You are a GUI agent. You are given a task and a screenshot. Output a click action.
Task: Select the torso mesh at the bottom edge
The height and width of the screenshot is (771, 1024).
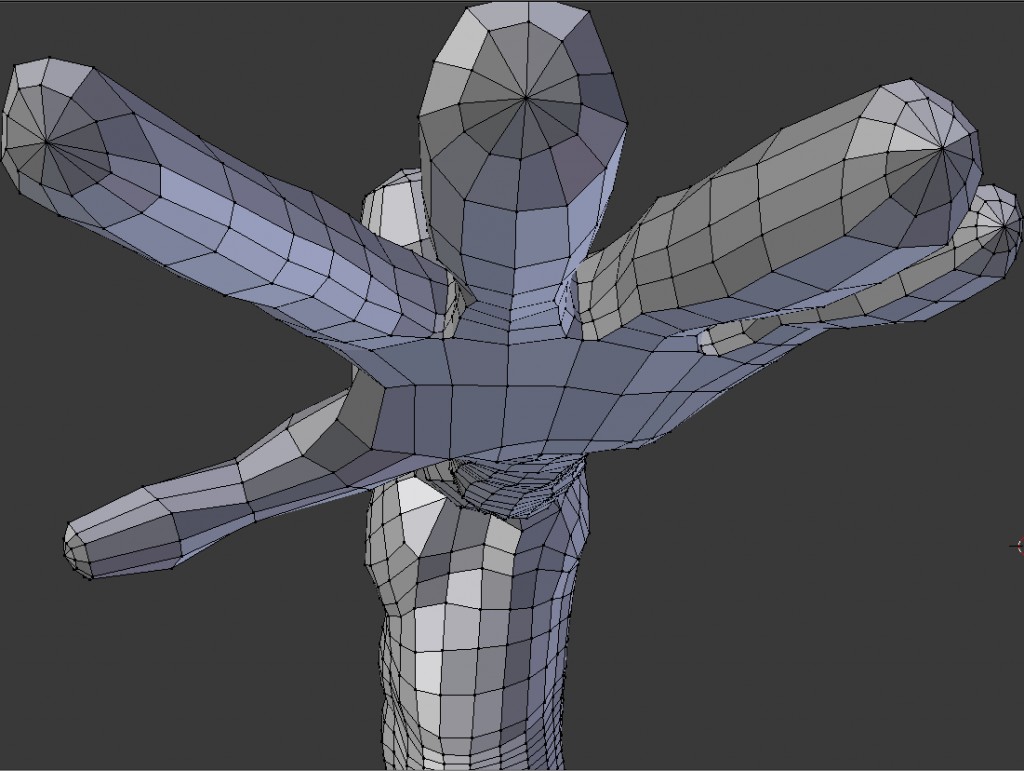click(x=470, y=740)
